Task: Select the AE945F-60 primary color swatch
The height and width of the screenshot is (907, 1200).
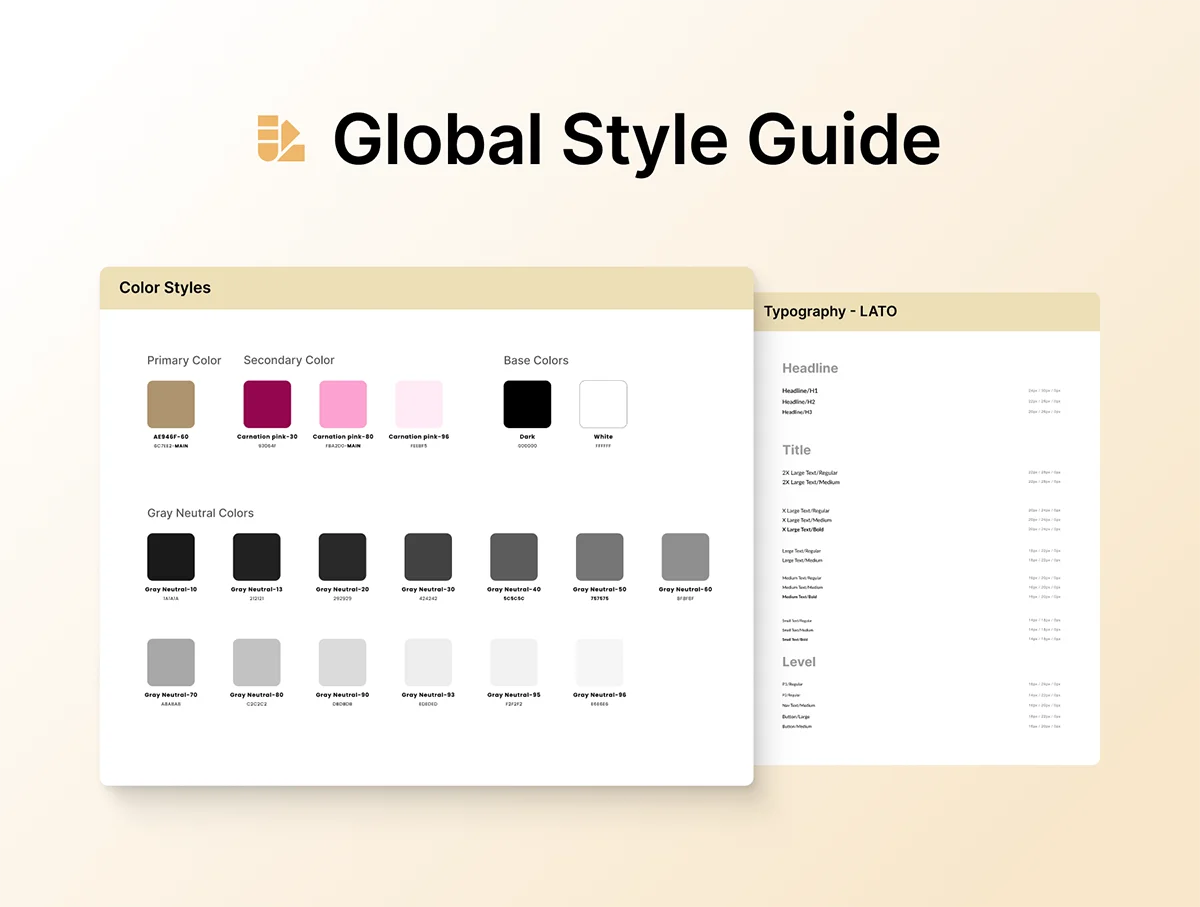Action: pos(171,404)
